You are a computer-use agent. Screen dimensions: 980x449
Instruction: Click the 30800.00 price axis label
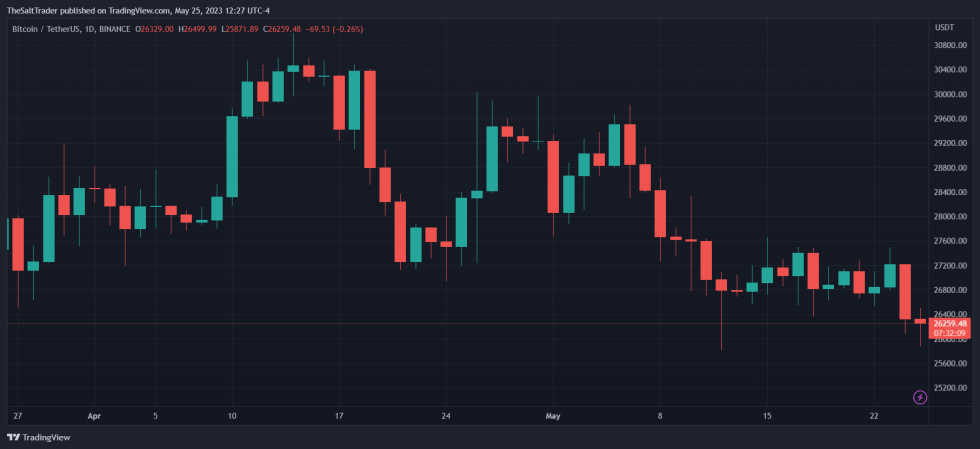coord(949,45)
